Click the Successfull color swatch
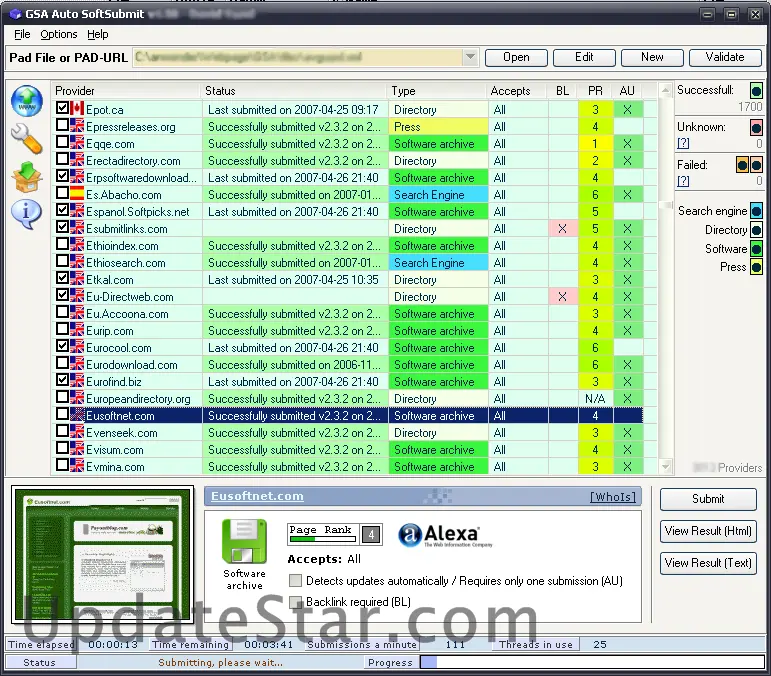 [756, 90]
